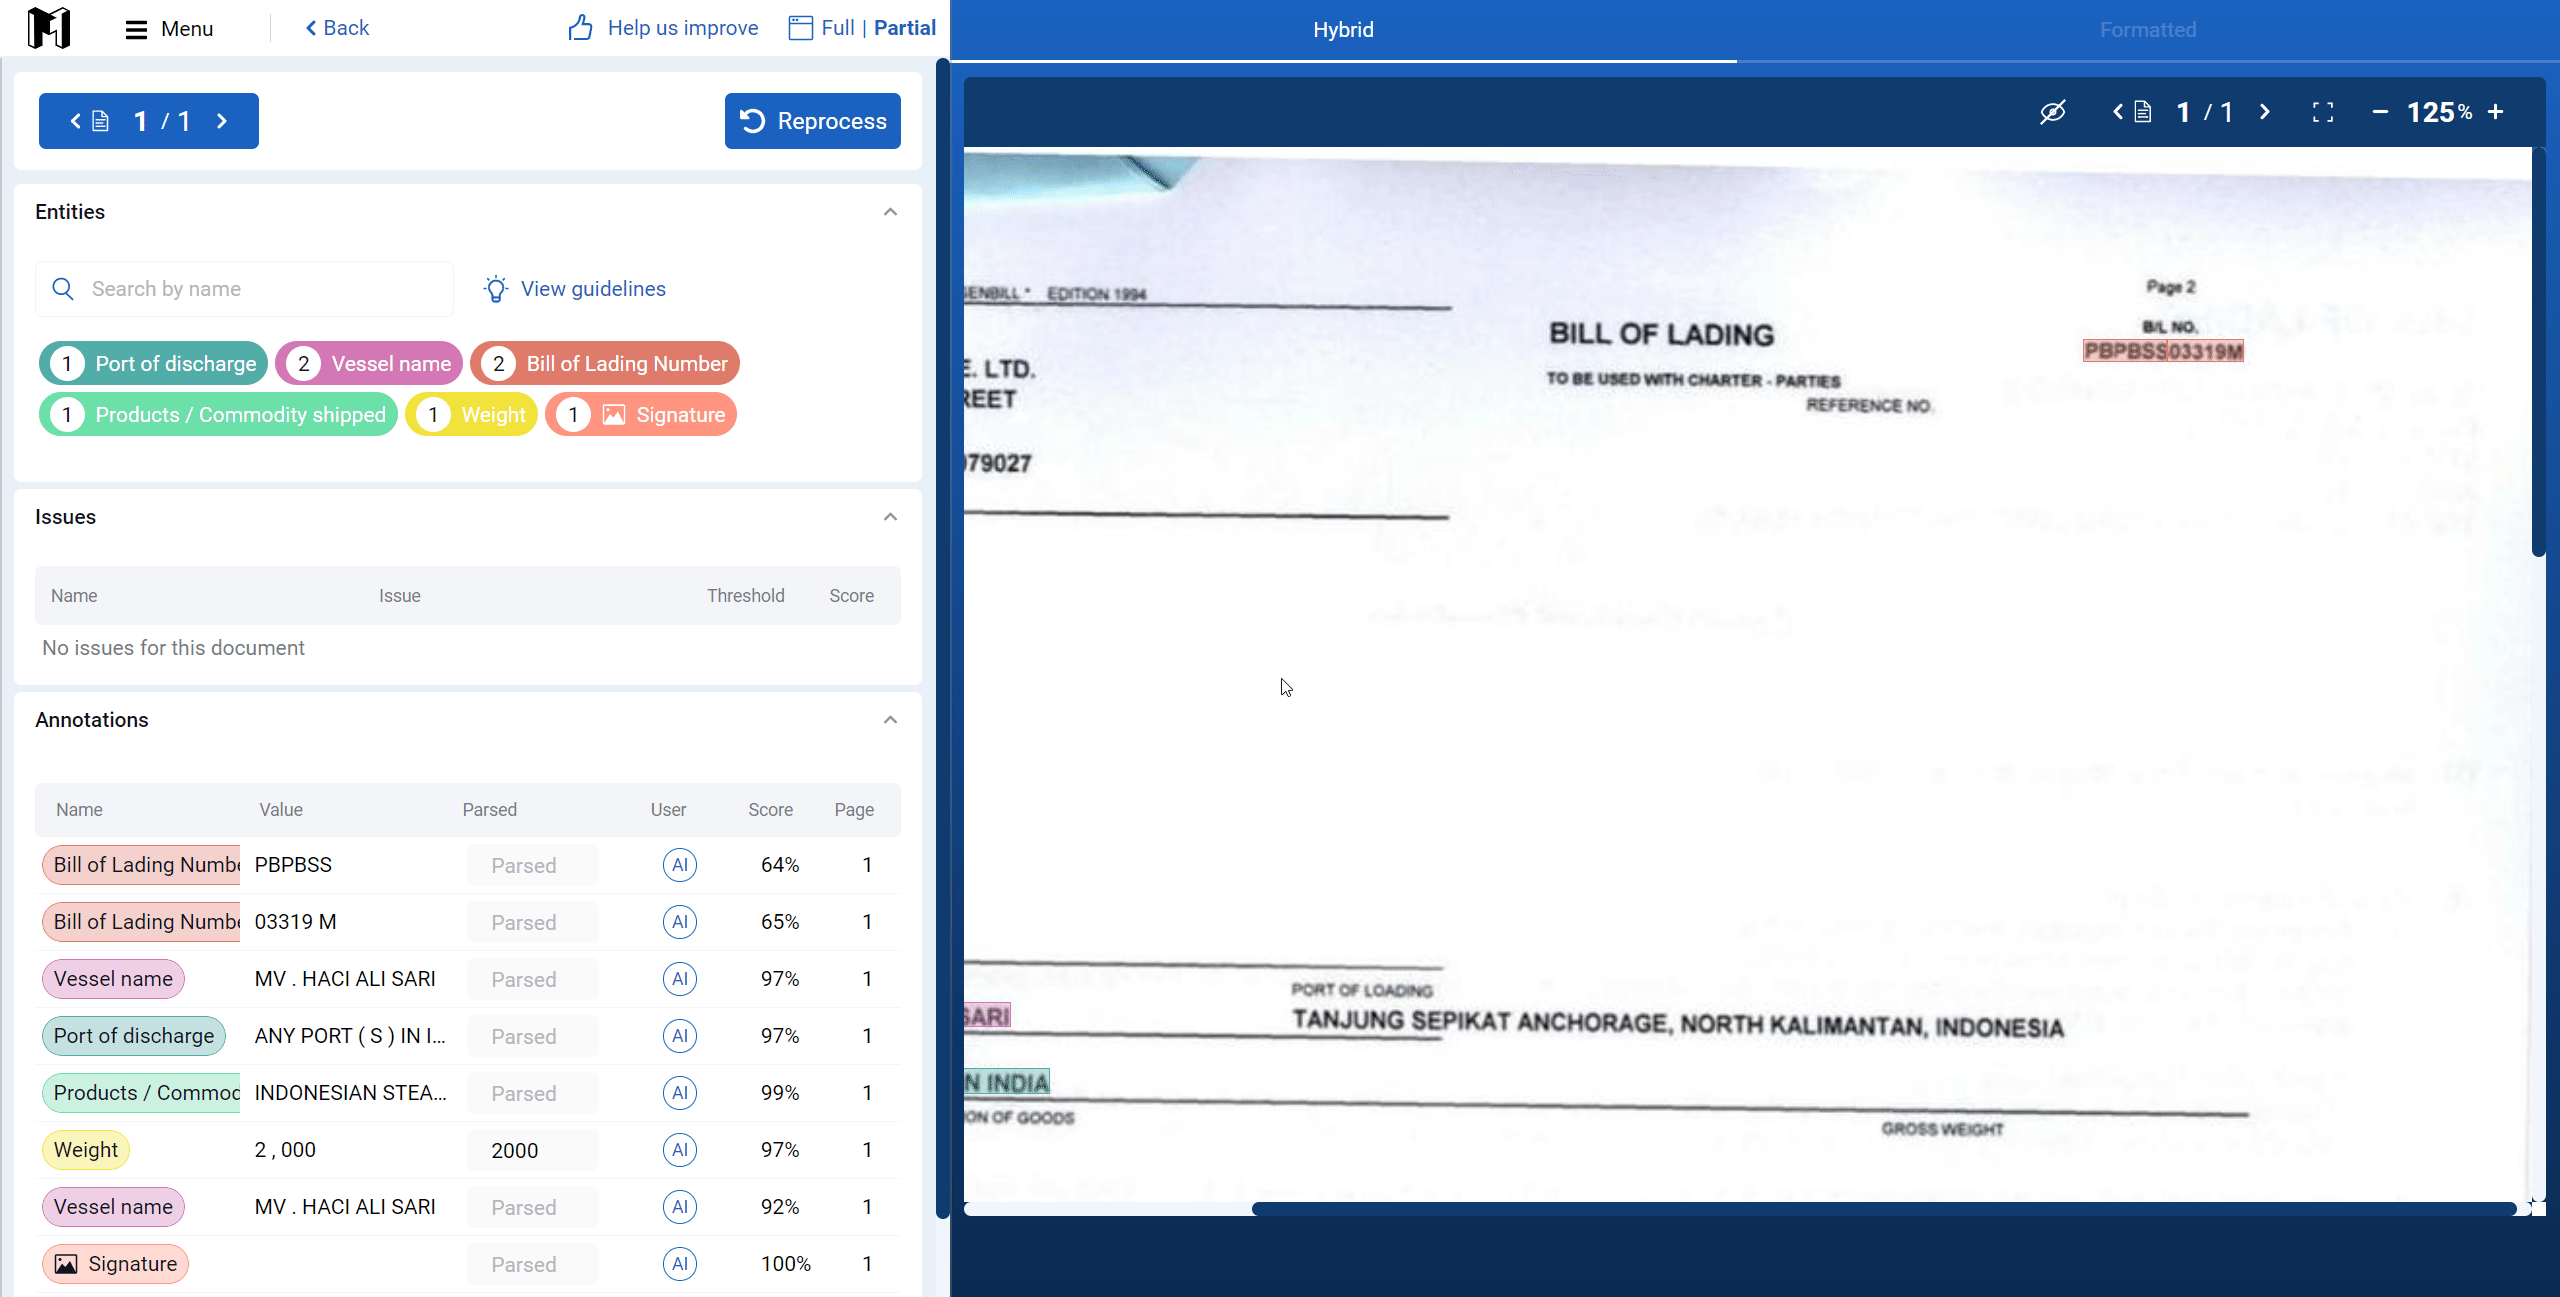The image size is (2560, 1297).
Task: Click the search magnifier icon
Action: point(63,289)
